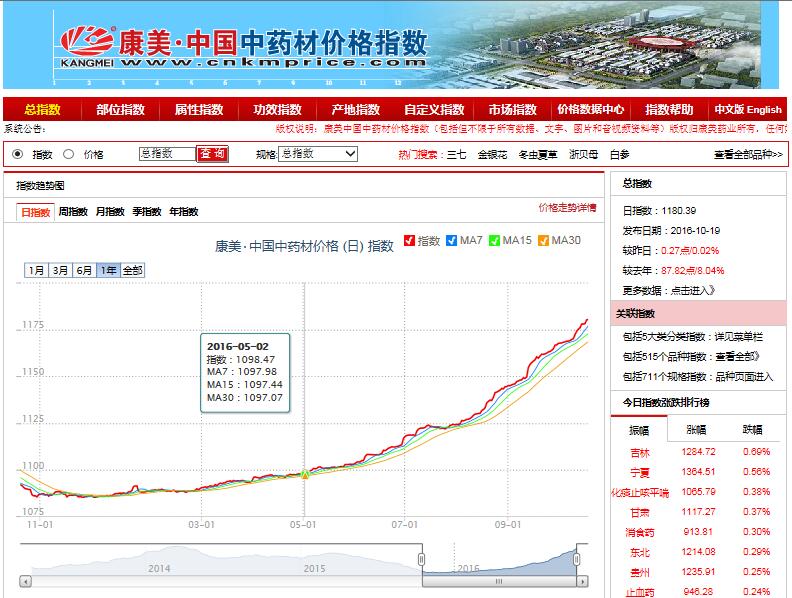This screenshot has width=792, height=598.
Task: Toggle the MA7 series checkbox
Action: [x=452, y=240]
